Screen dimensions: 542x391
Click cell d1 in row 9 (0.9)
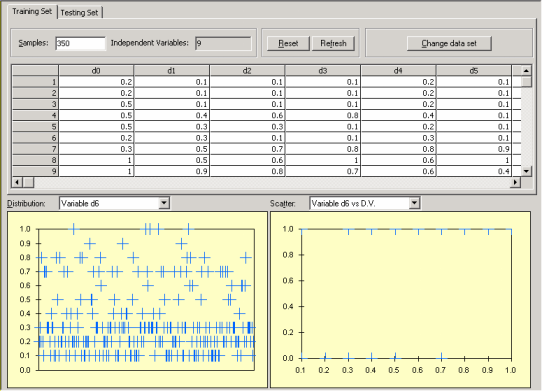[x=171, y=171]
